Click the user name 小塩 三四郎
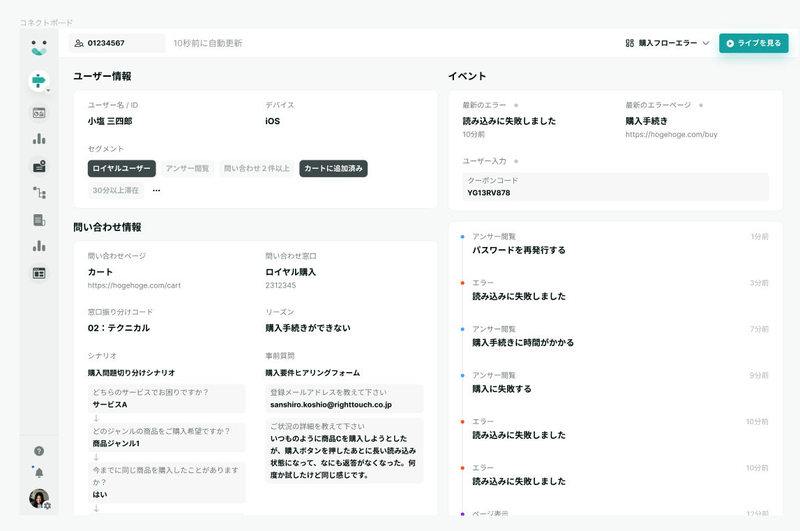This screenshot has height=531, width=800. (110, 121)
